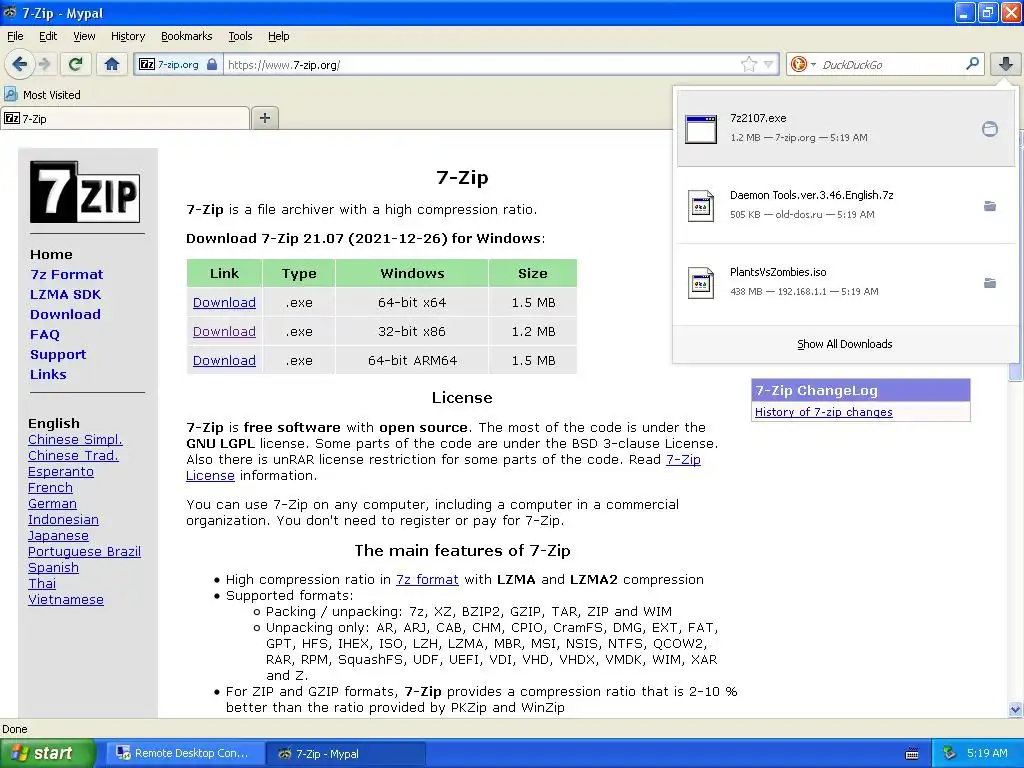Click the 7-Zip logo image

point(85,192)
